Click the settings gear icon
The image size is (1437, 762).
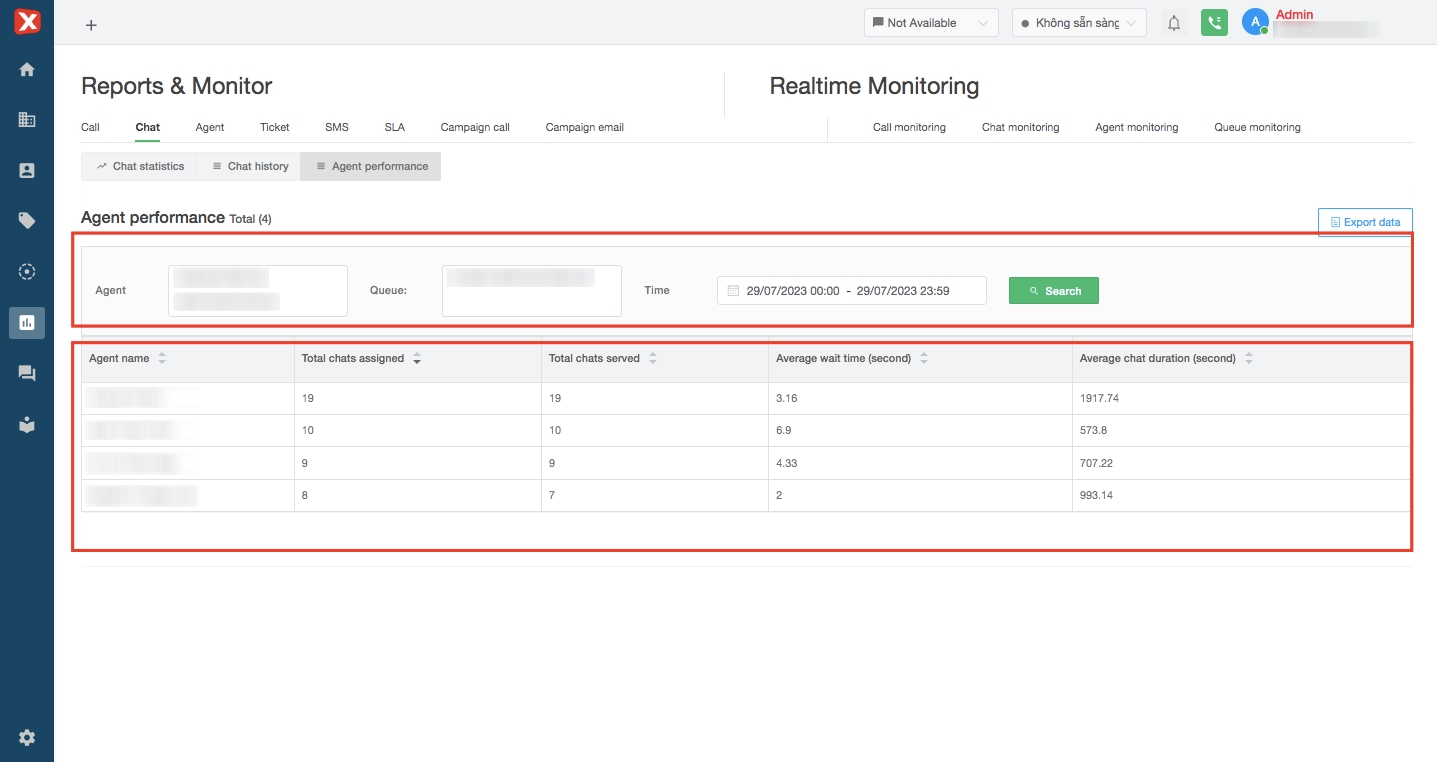click(x=27, y=737)
